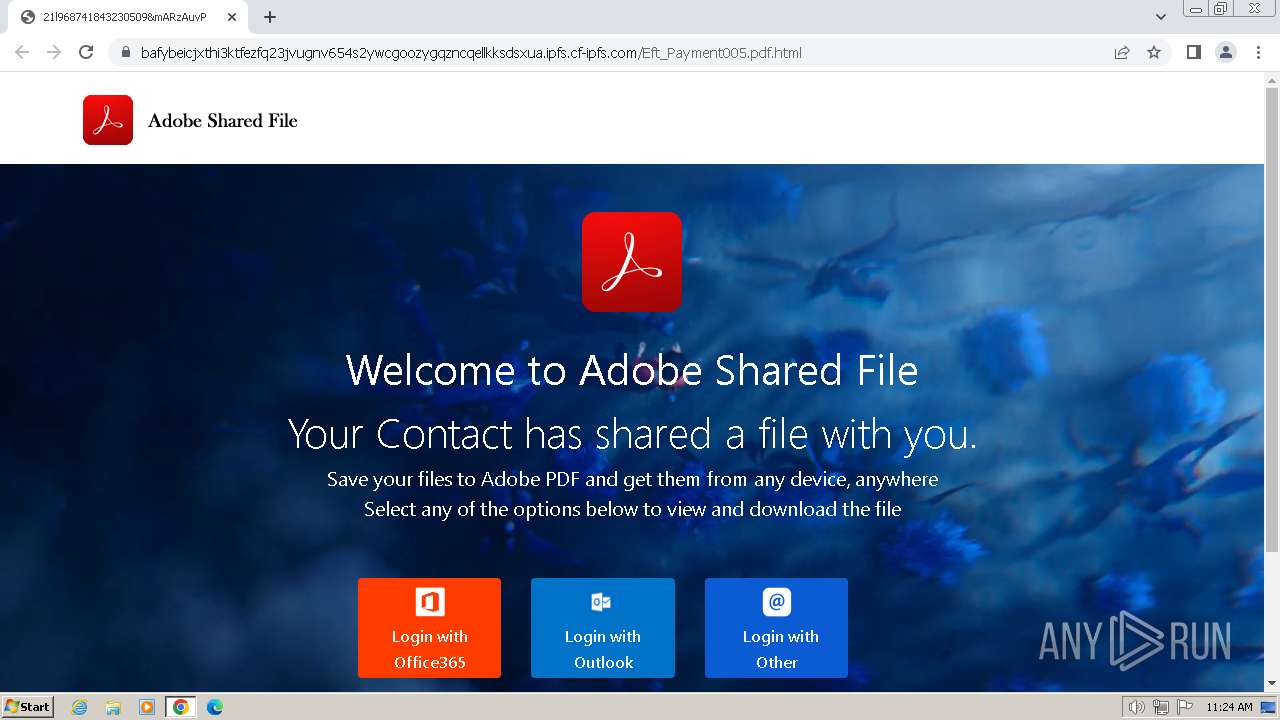
Task: Click the clock showing 11:24 AM
Action: click(1229, 707)
